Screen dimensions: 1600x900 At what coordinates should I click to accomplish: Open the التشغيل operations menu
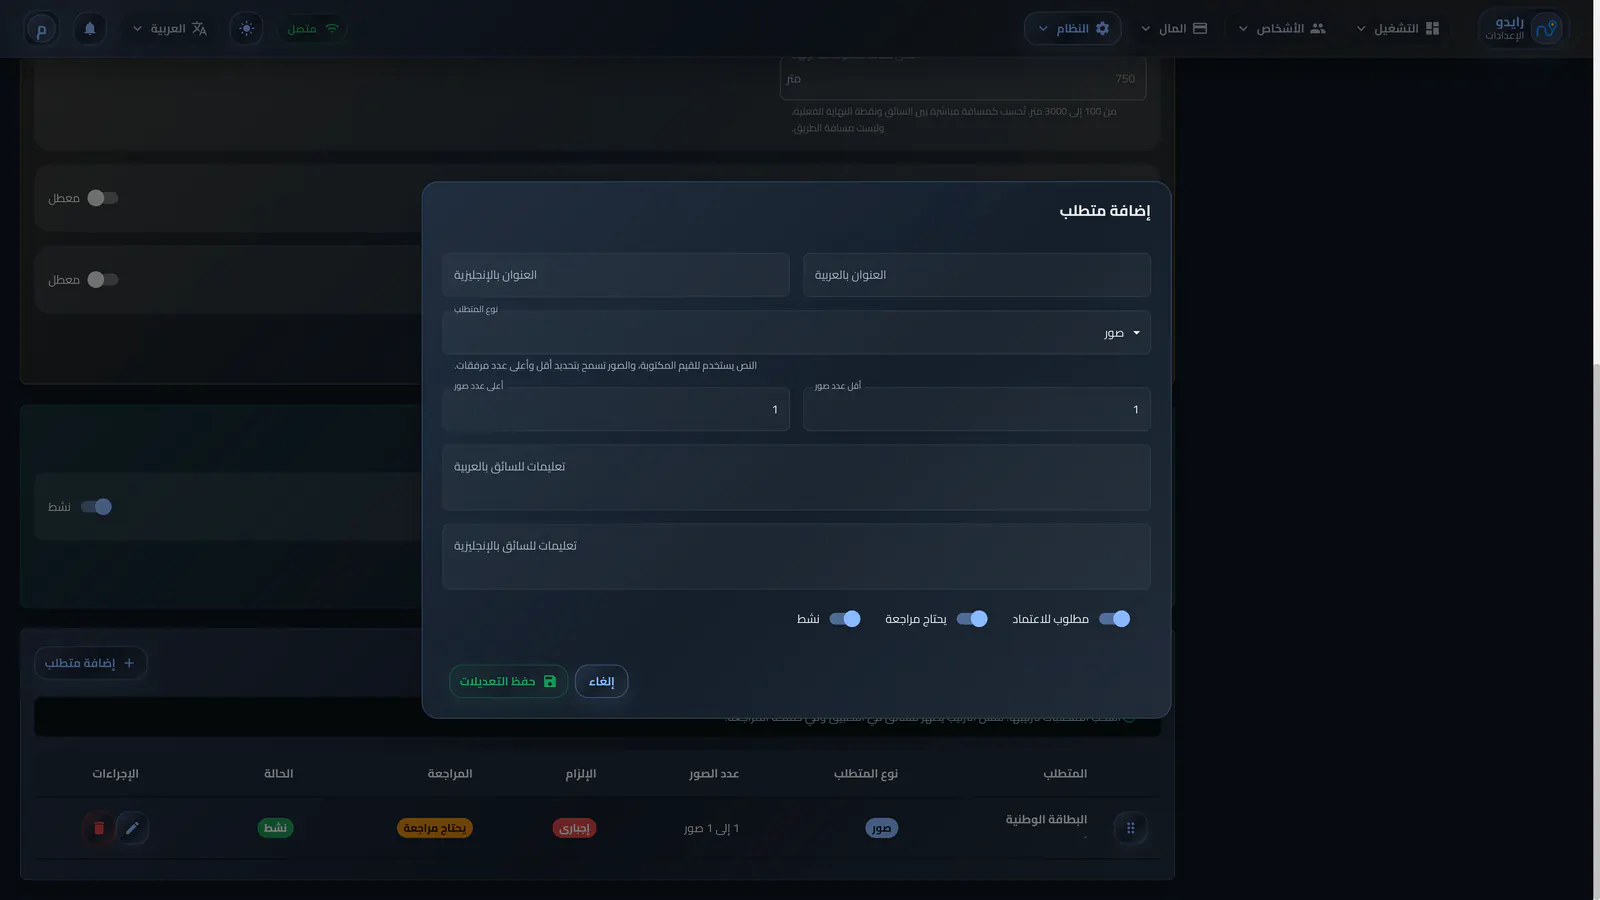pos(1398,28)
